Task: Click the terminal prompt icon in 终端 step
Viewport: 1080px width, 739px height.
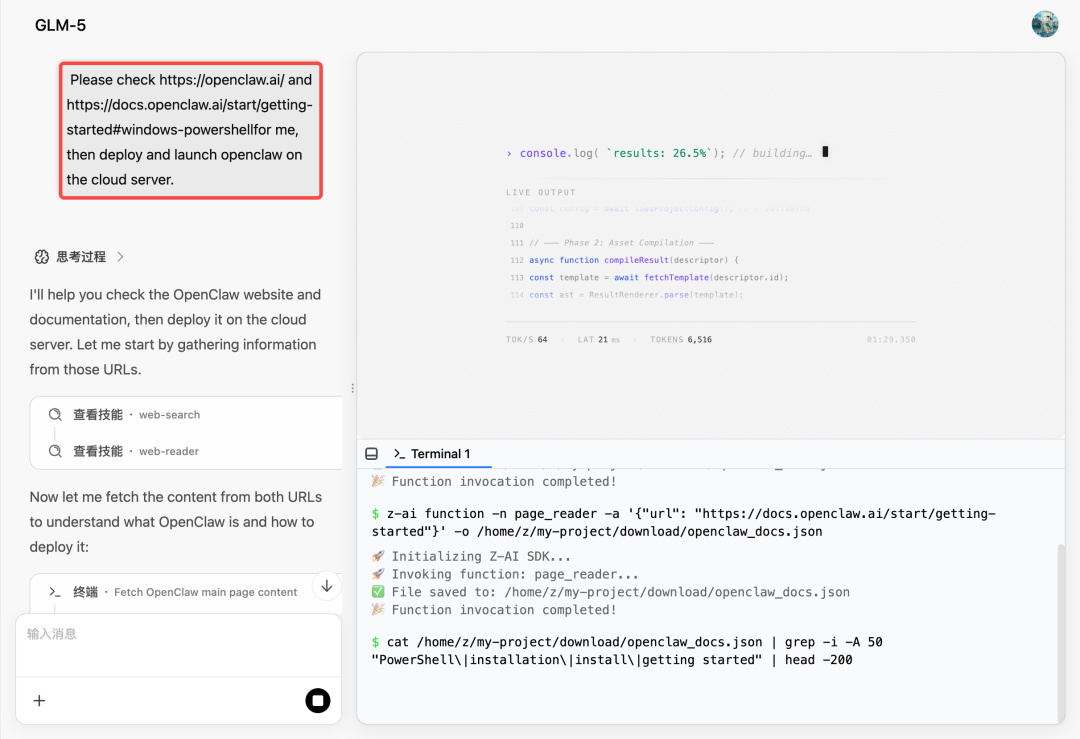Action: pyautogui.click(x=55, y=592)
